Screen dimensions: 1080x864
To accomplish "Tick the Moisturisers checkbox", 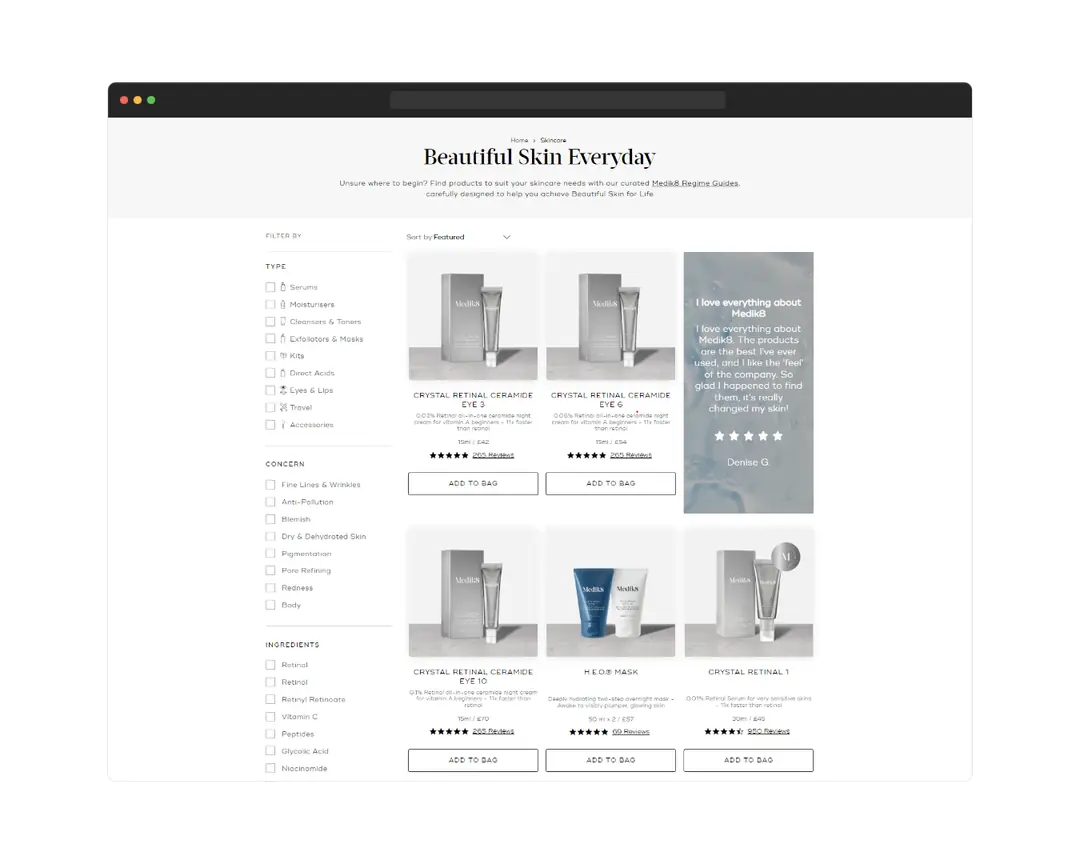I will 270,304.
